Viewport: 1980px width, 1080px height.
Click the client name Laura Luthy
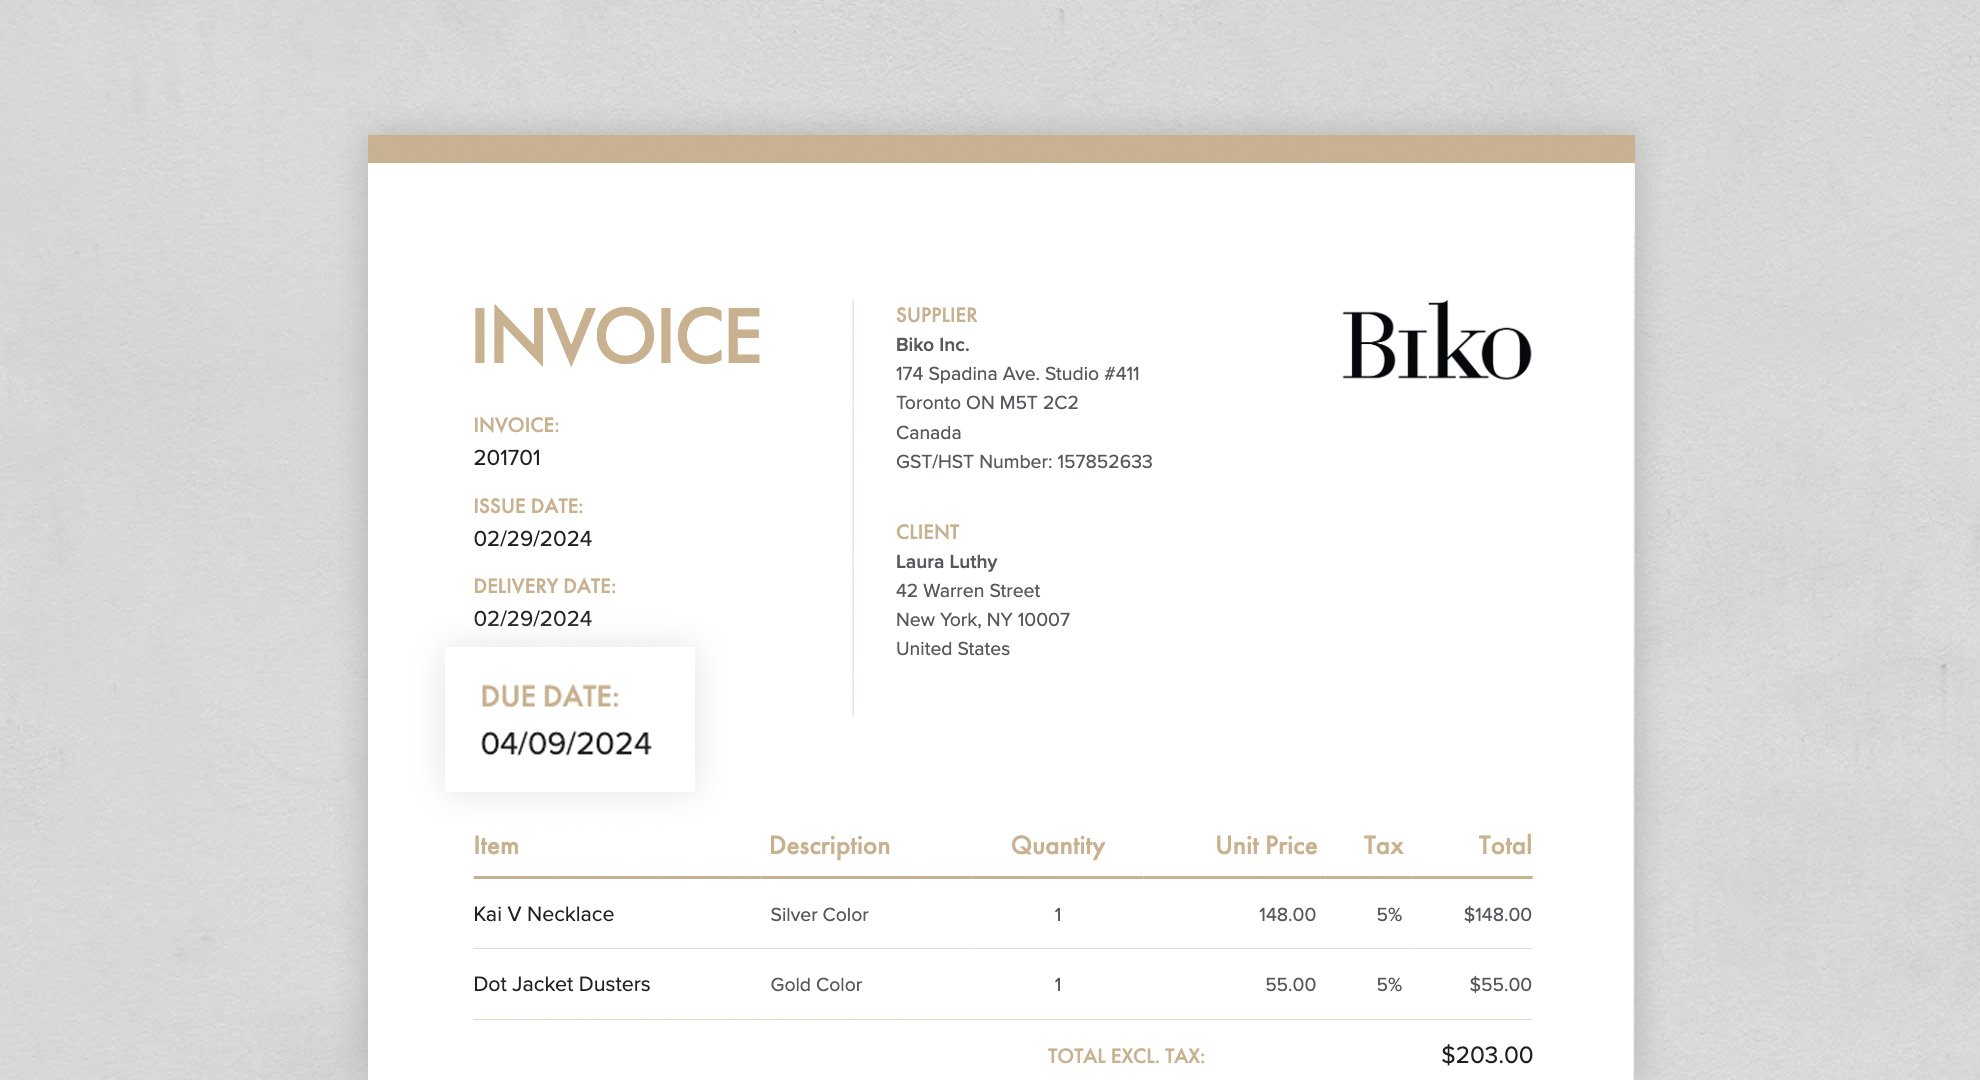[945, 562]
